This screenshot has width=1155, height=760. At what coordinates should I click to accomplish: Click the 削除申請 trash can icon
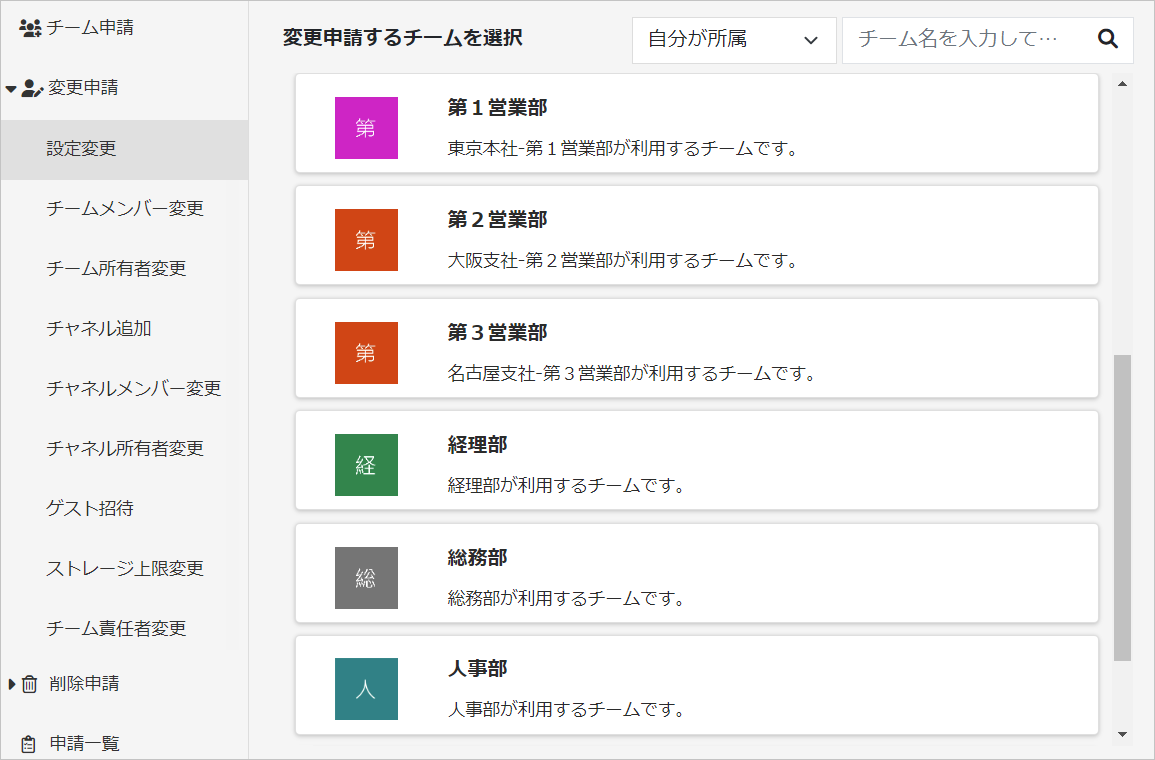[x=29, y=684]
